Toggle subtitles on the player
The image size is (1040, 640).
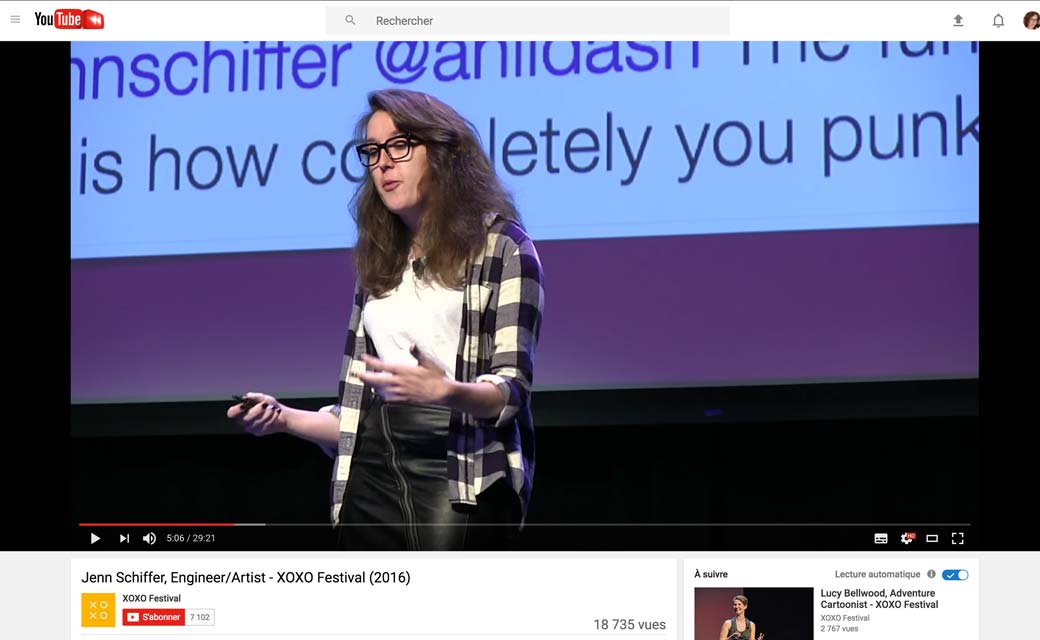(881, 538)
